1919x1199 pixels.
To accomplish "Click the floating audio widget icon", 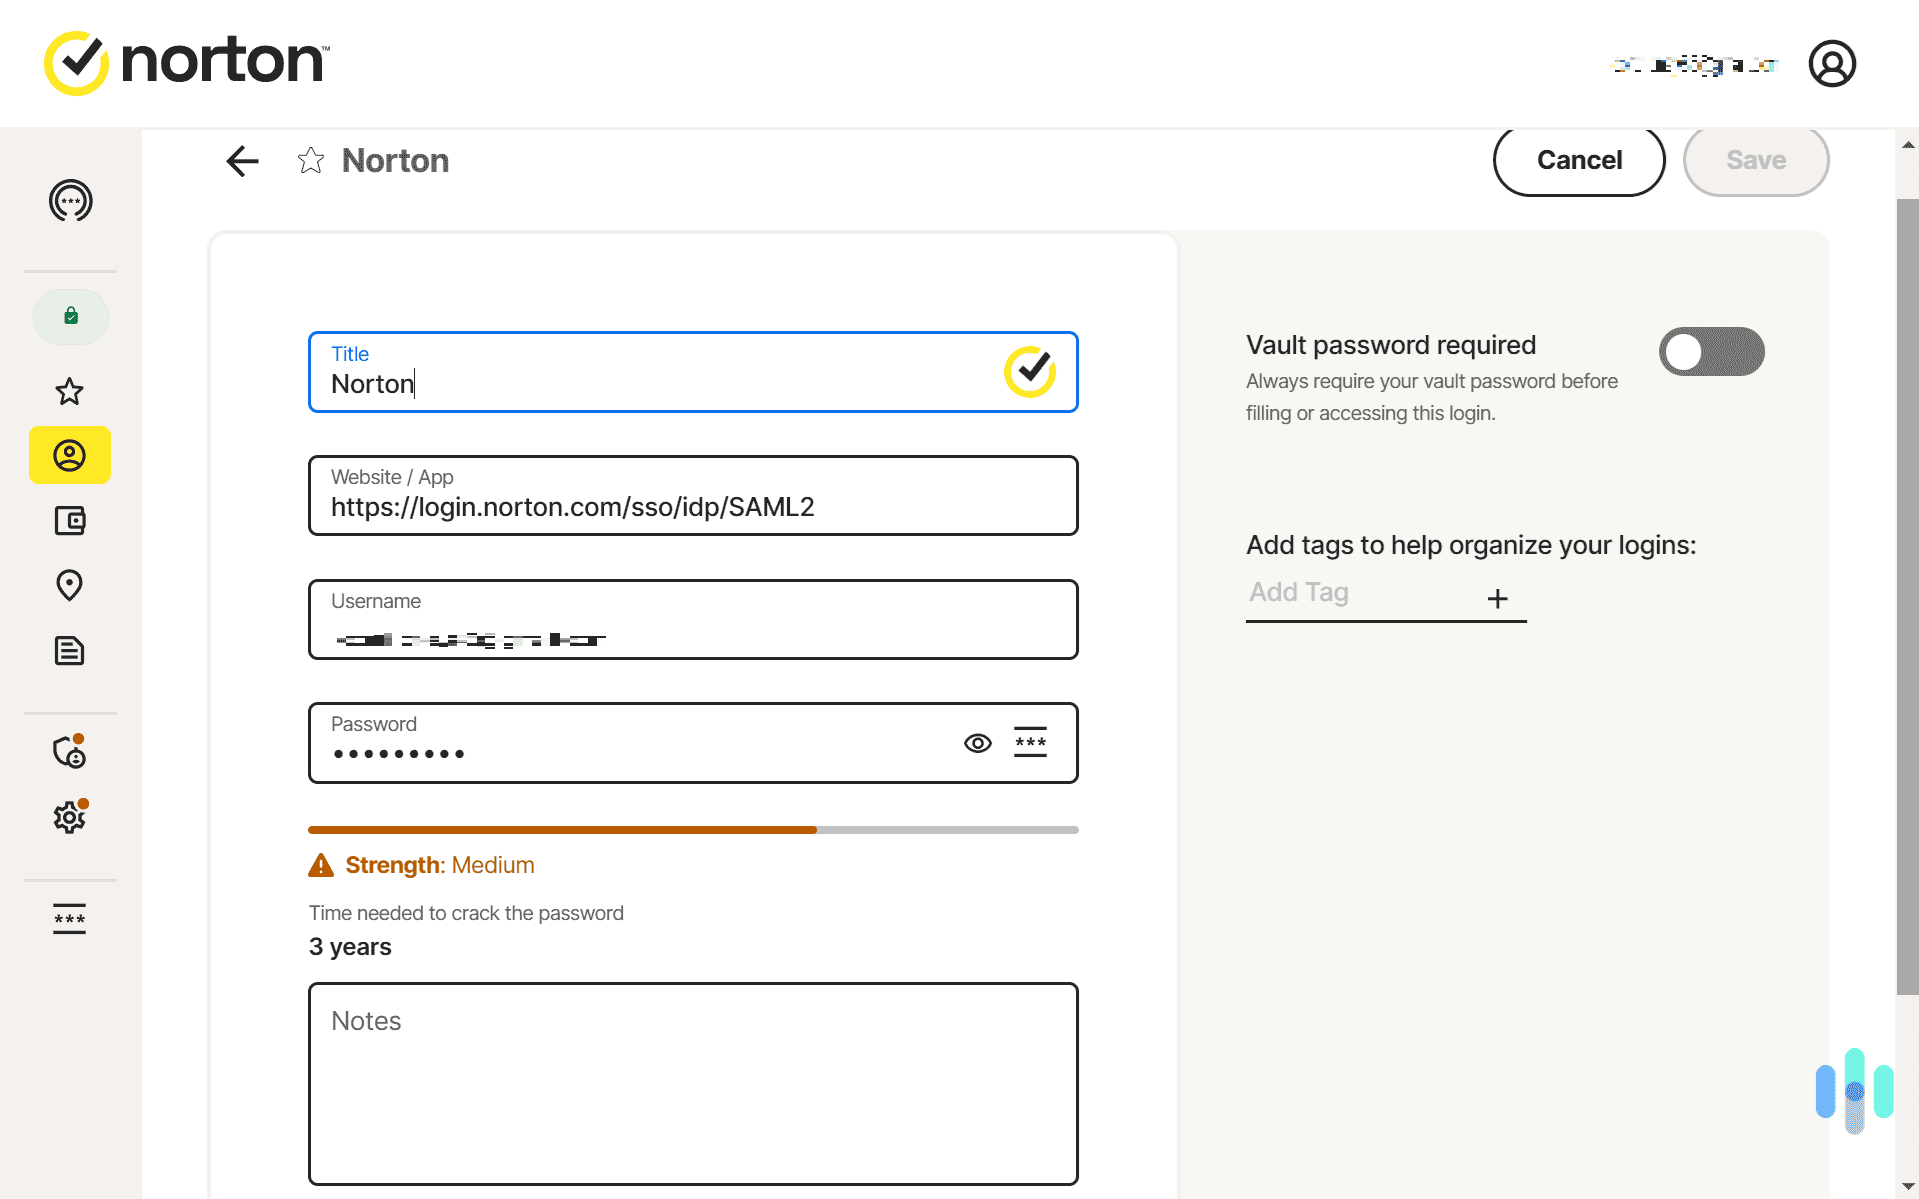I will pos(1854,1090).
